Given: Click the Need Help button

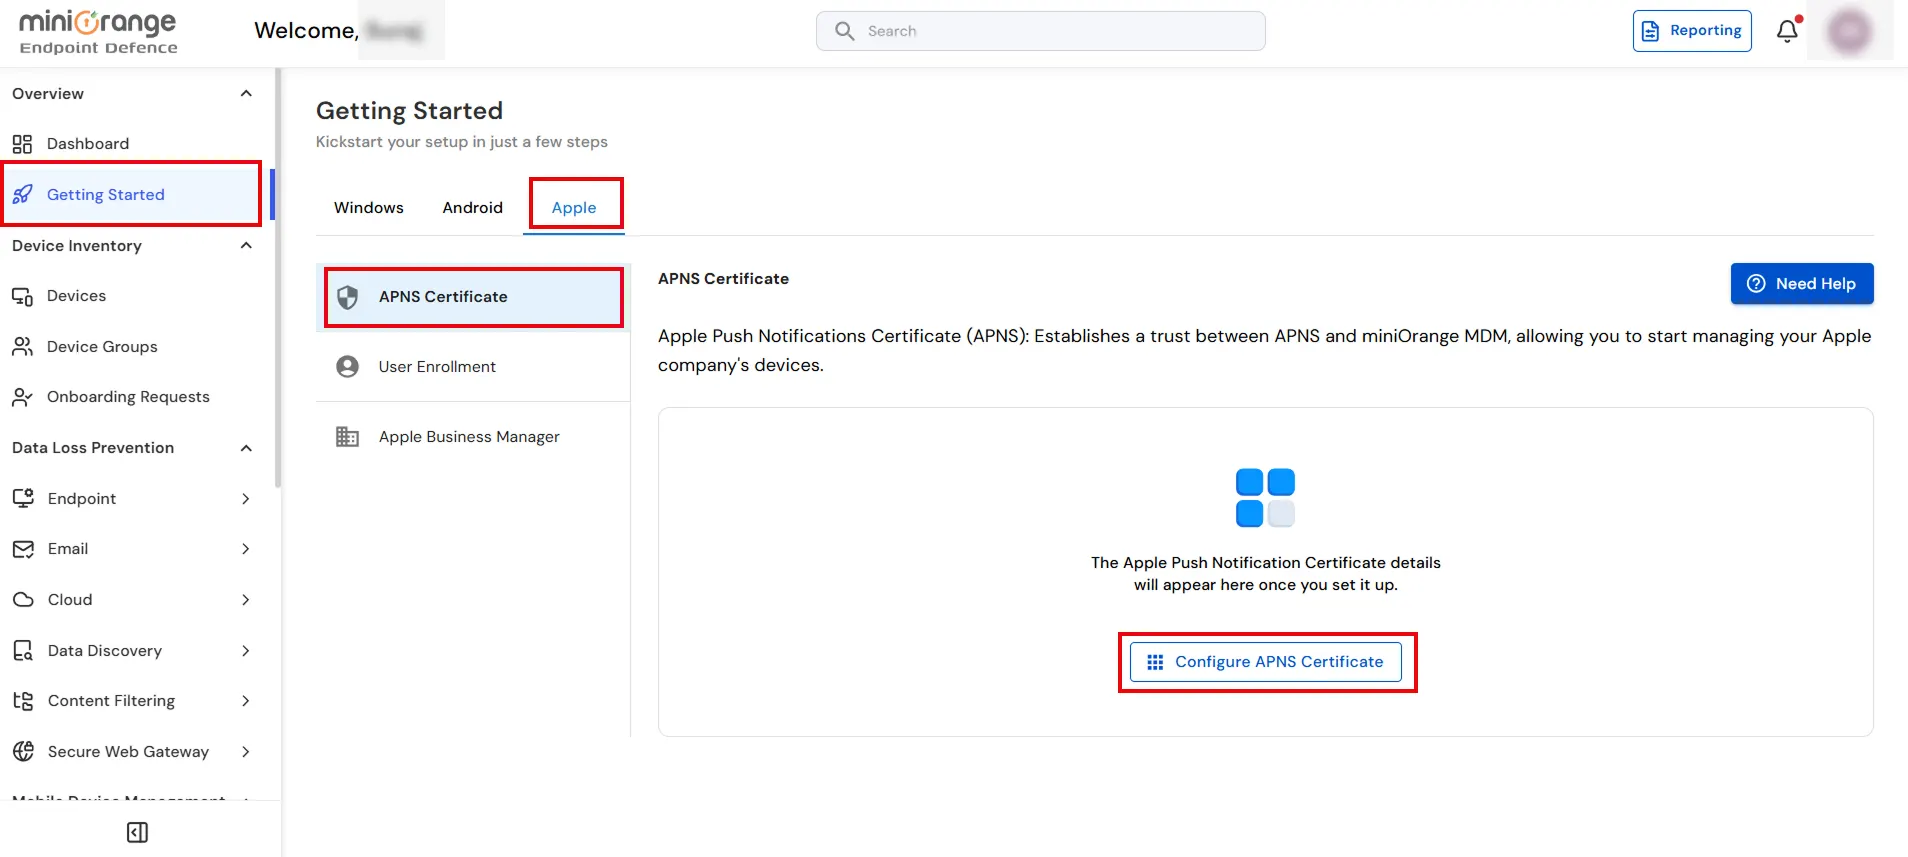Looking at the screenshot, I should 1802,284.
